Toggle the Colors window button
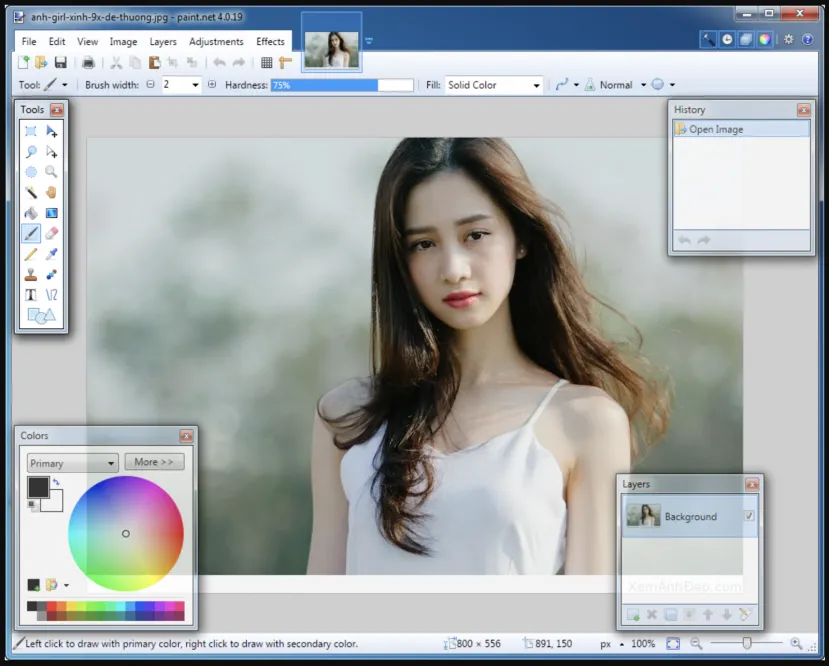829x666 pixels. click(764, 40)
